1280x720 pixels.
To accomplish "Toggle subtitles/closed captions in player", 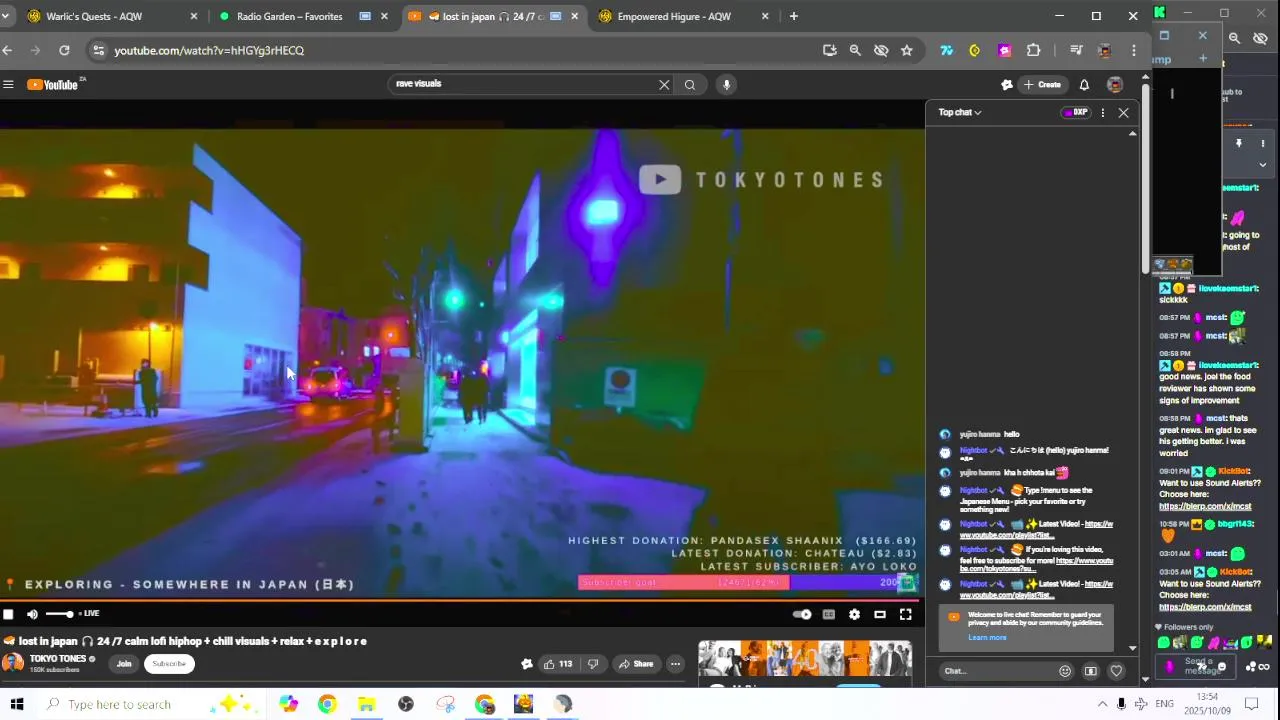I will point(829,614).
